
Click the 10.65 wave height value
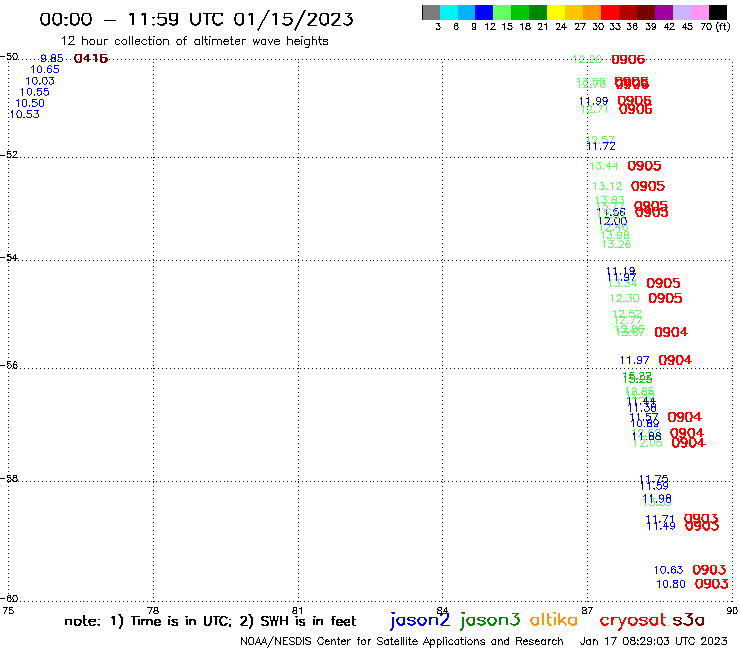point(45,69)
